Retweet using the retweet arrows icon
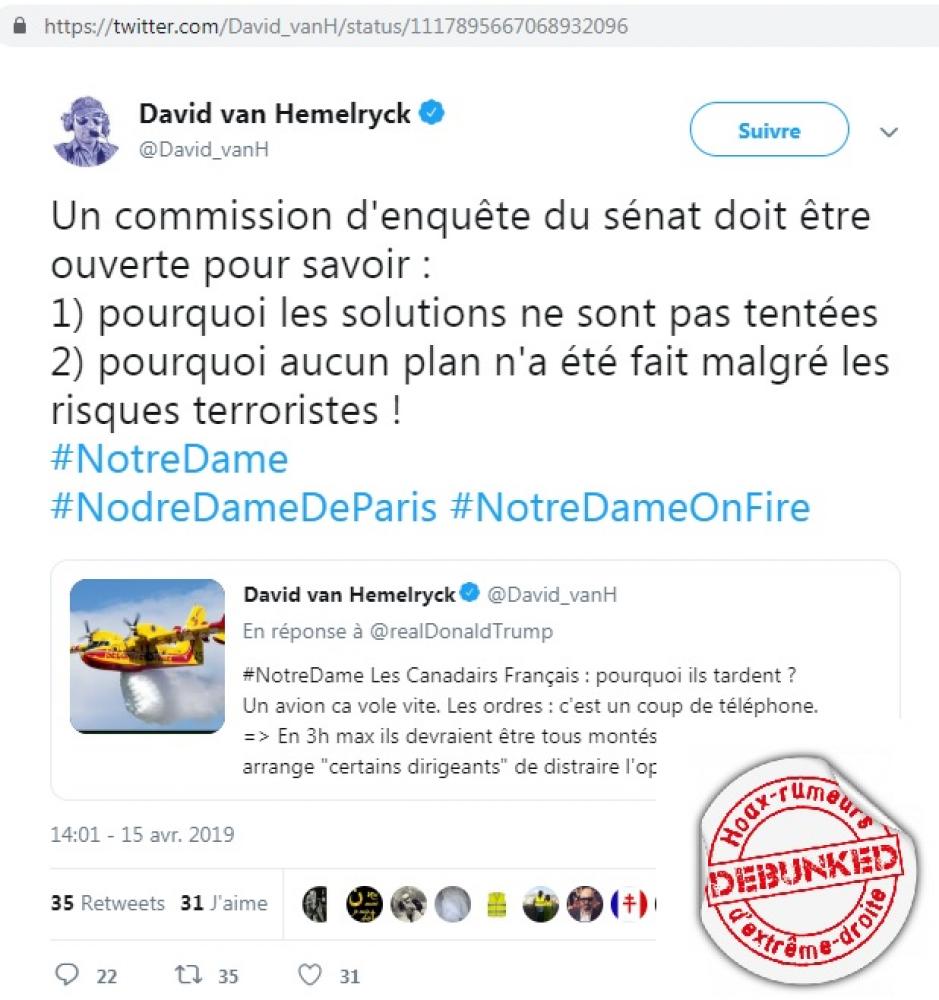Viewport: 939px width, 1000px height. (x=189, y=974)
